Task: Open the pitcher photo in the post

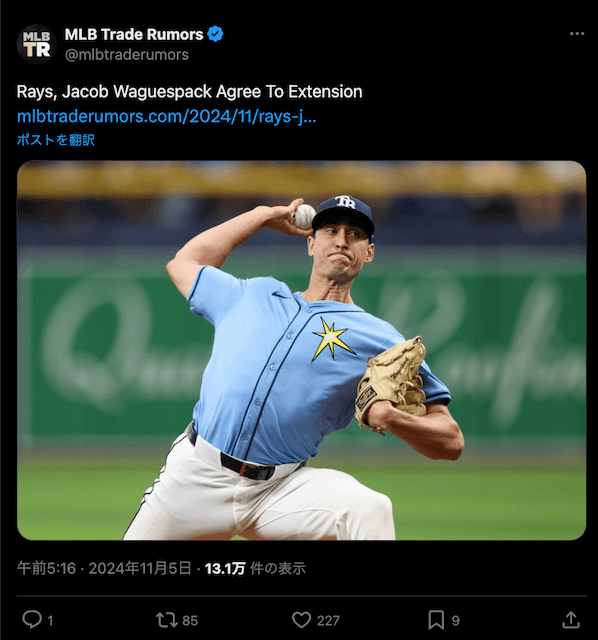Action: [301, 350]
